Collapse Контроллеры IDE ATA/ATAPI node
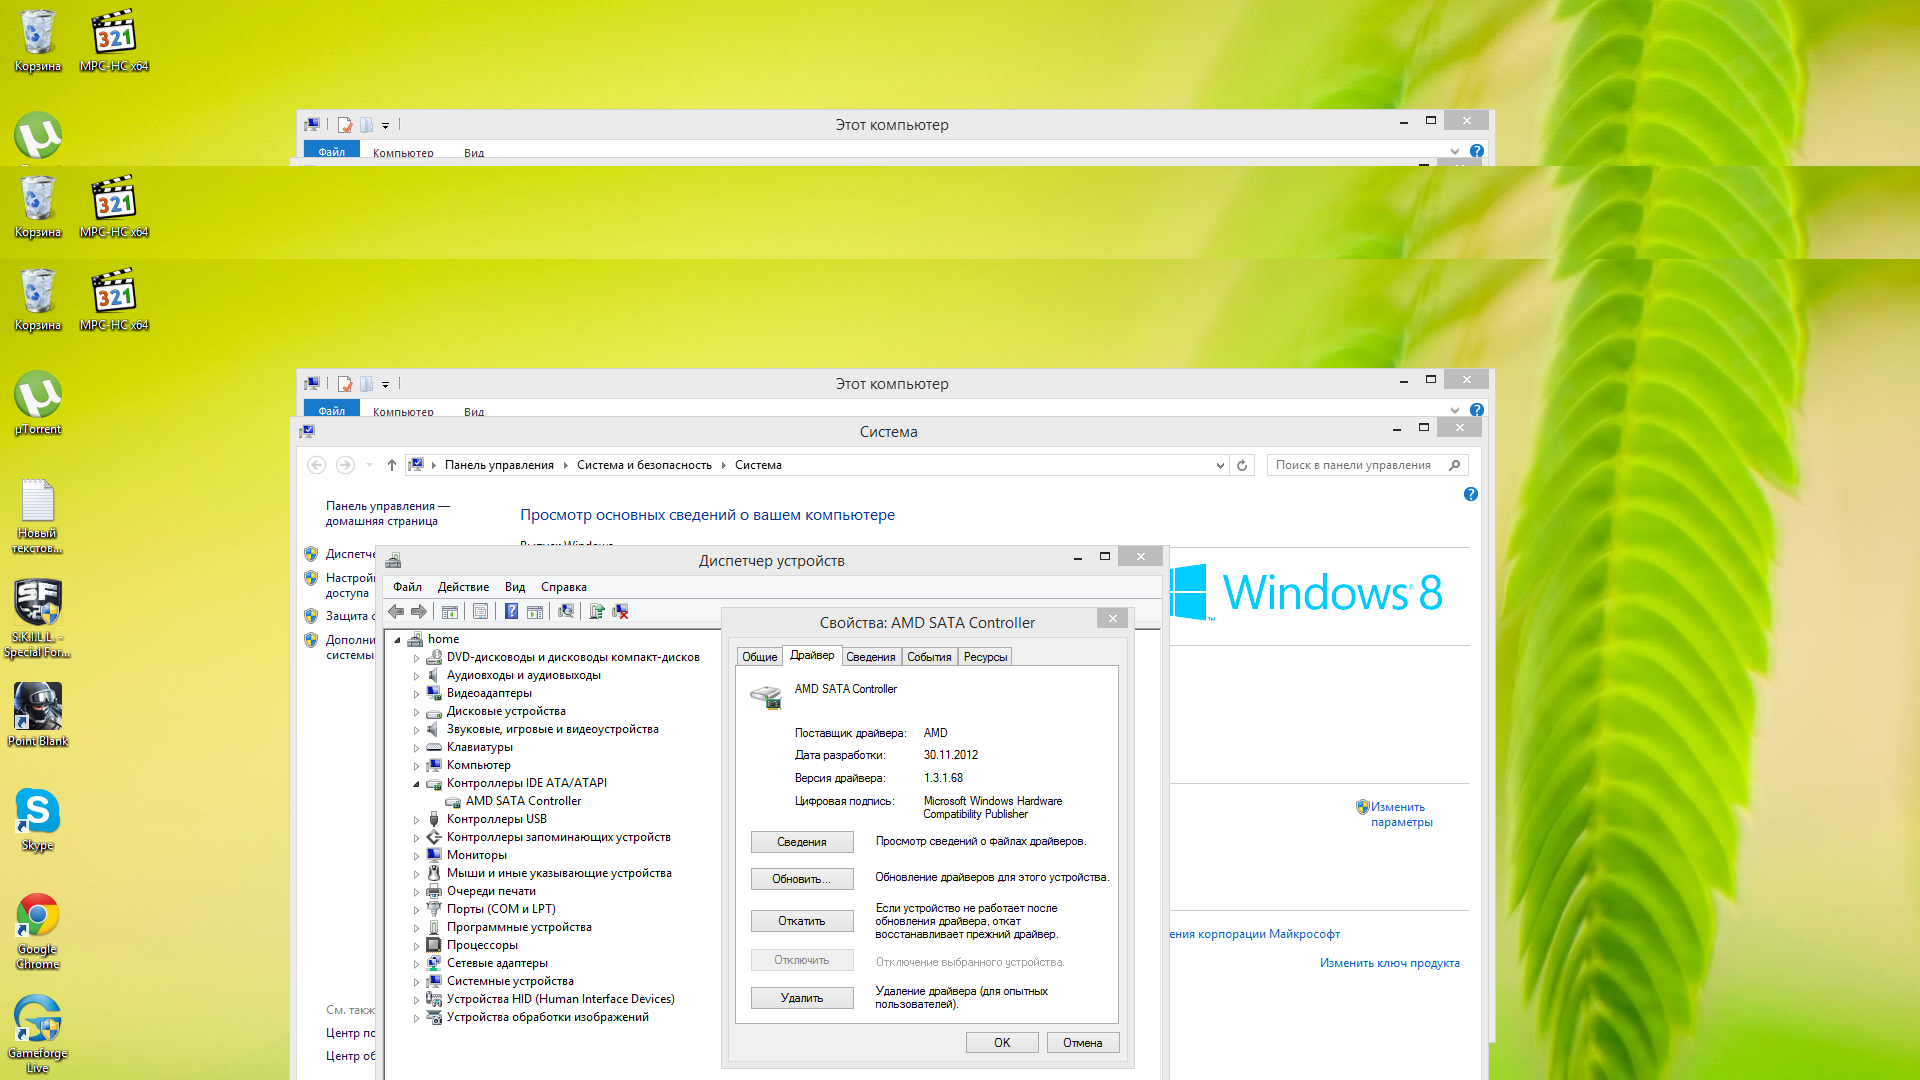Viewport: 1920px width, 1080px height. [417, 784]
